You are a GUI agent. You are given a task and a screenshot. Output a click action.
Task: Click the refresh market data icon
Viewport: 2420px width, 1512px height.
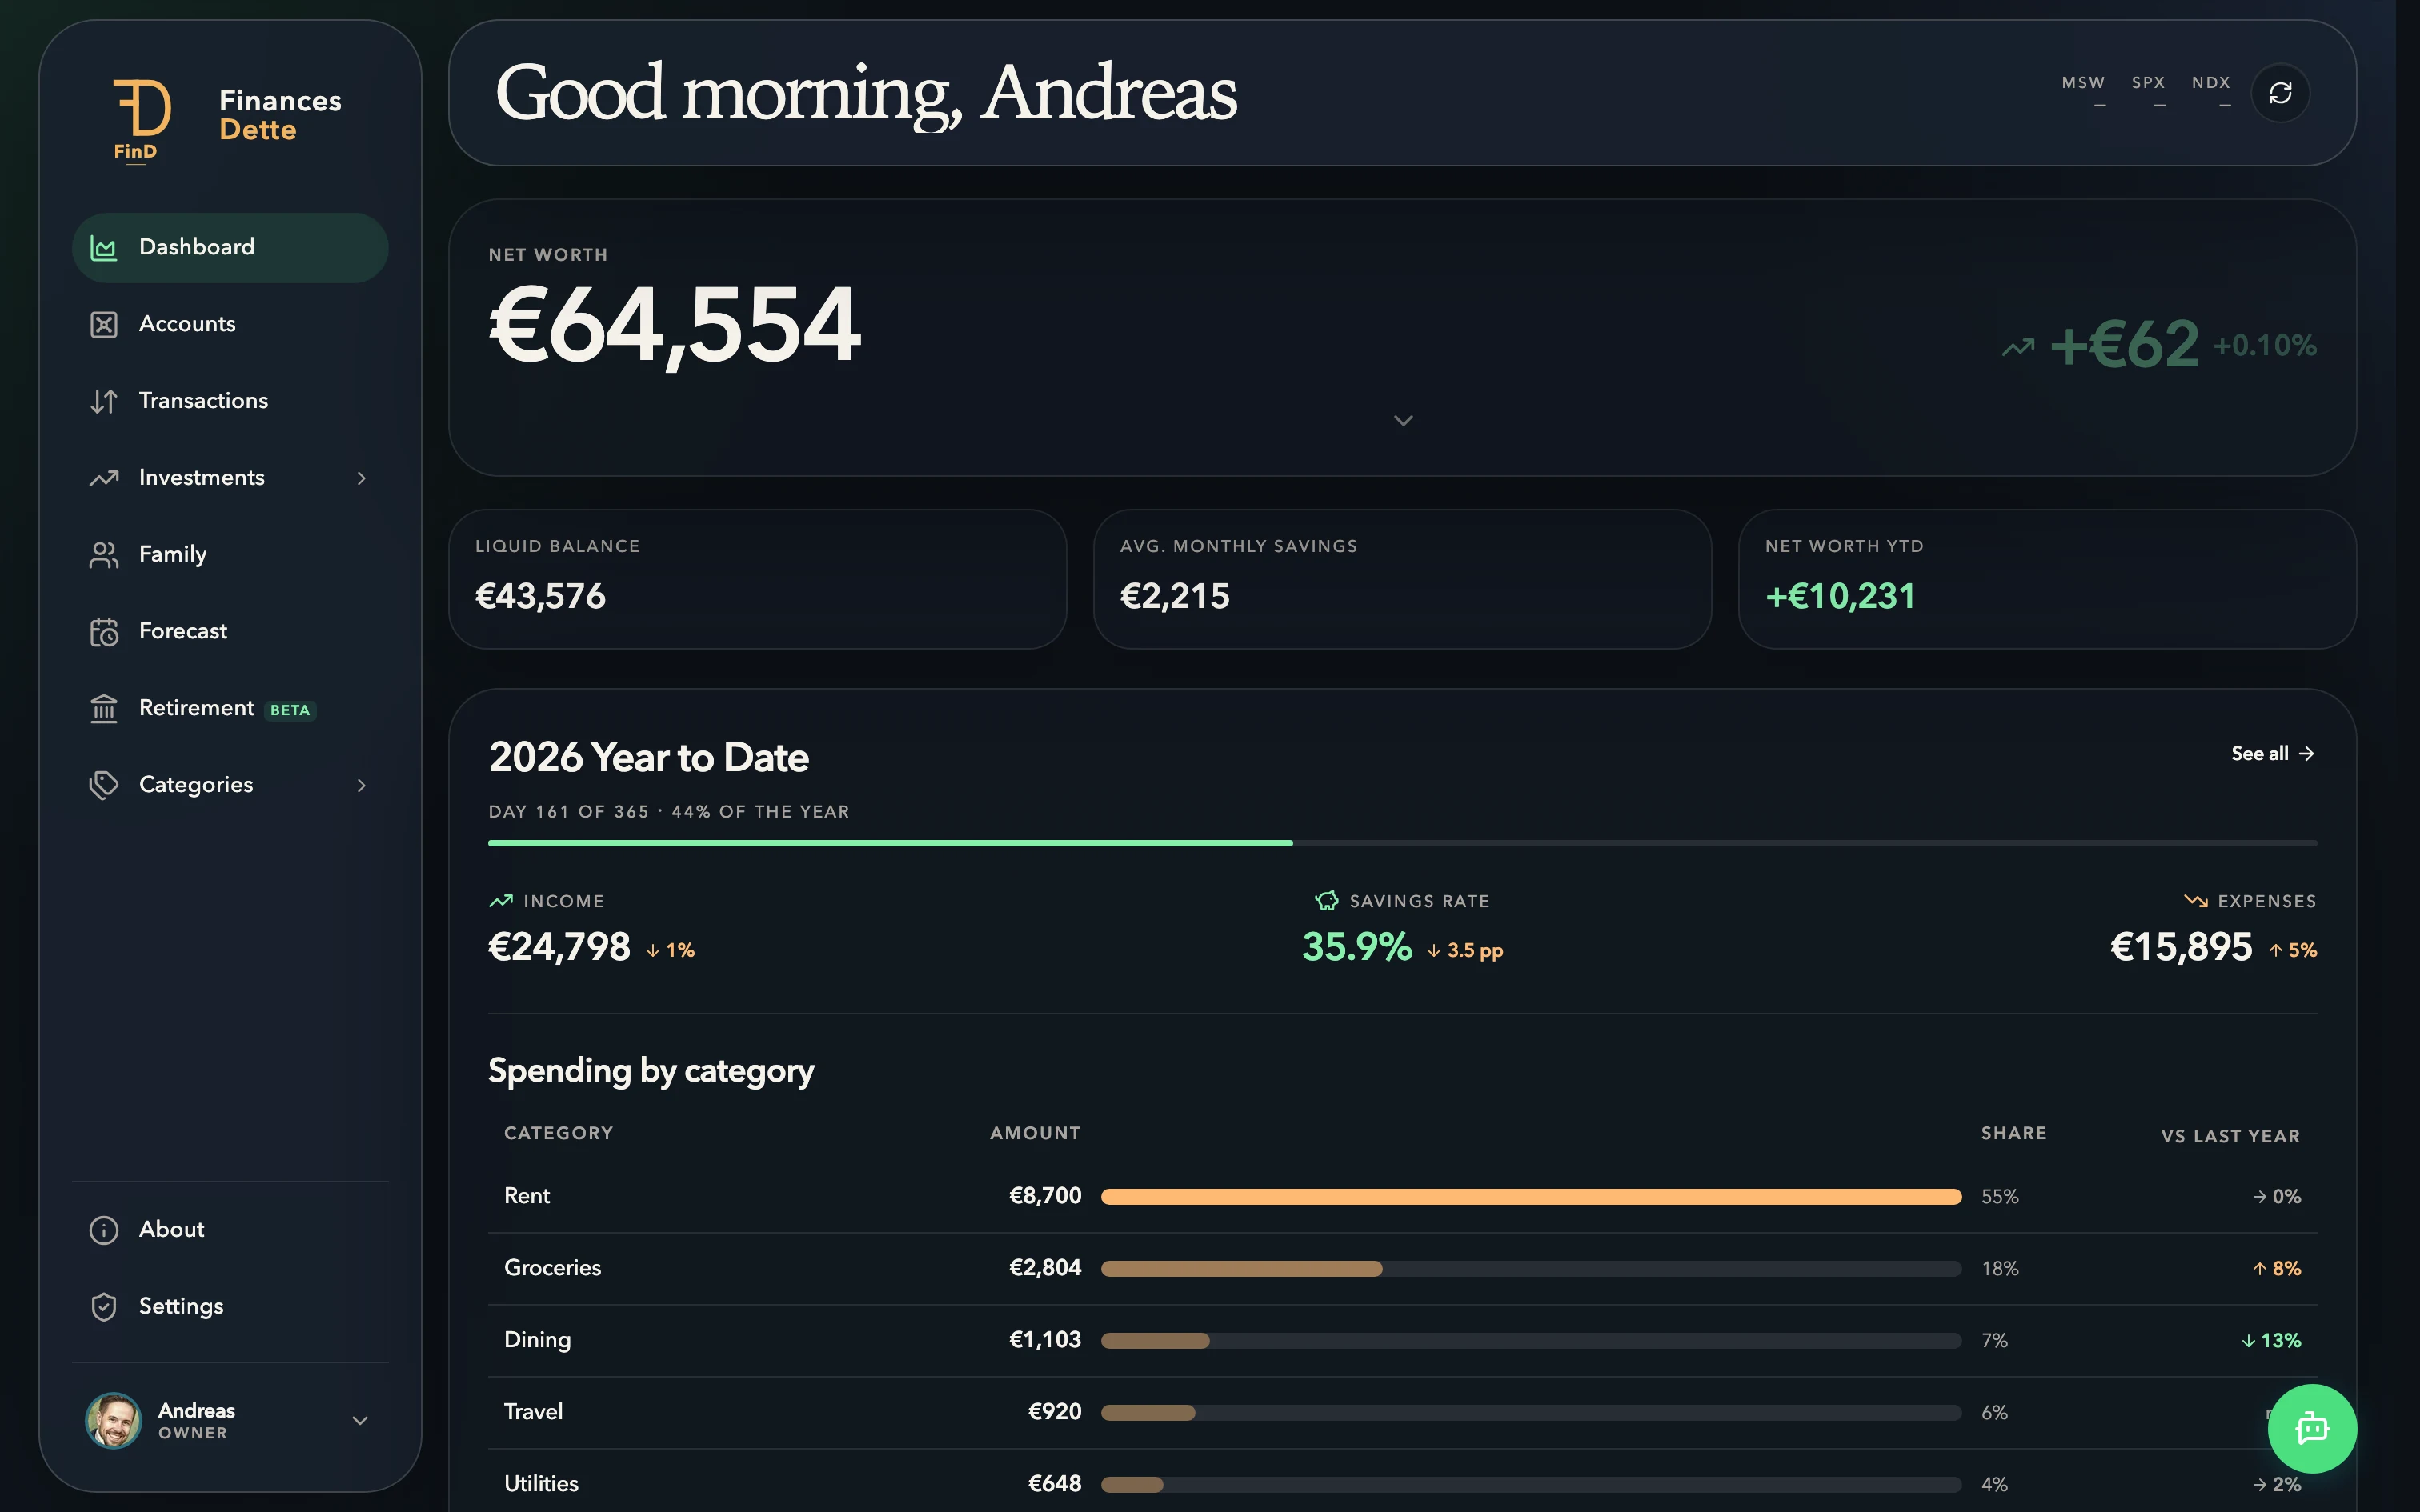click(2280, 93)
